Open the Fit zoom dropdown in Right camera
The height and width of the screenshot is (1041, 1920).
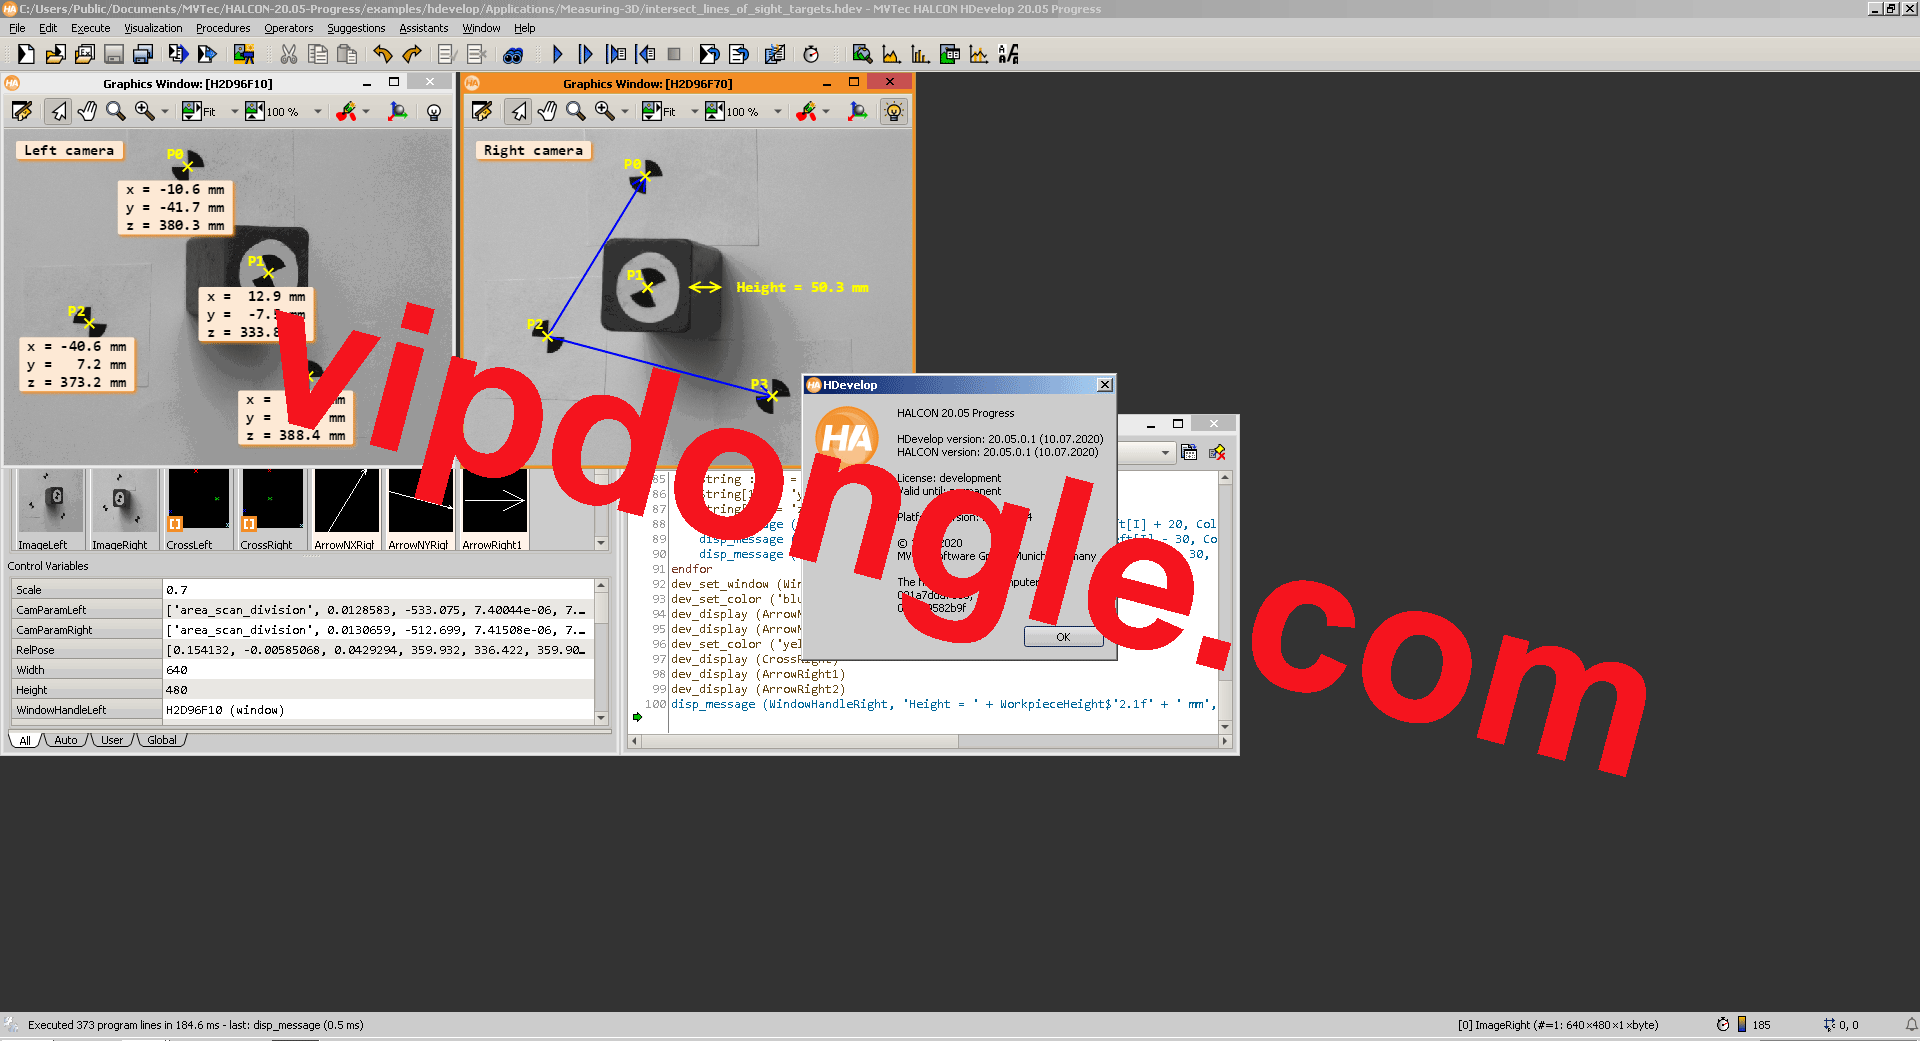tap(695, 112)
